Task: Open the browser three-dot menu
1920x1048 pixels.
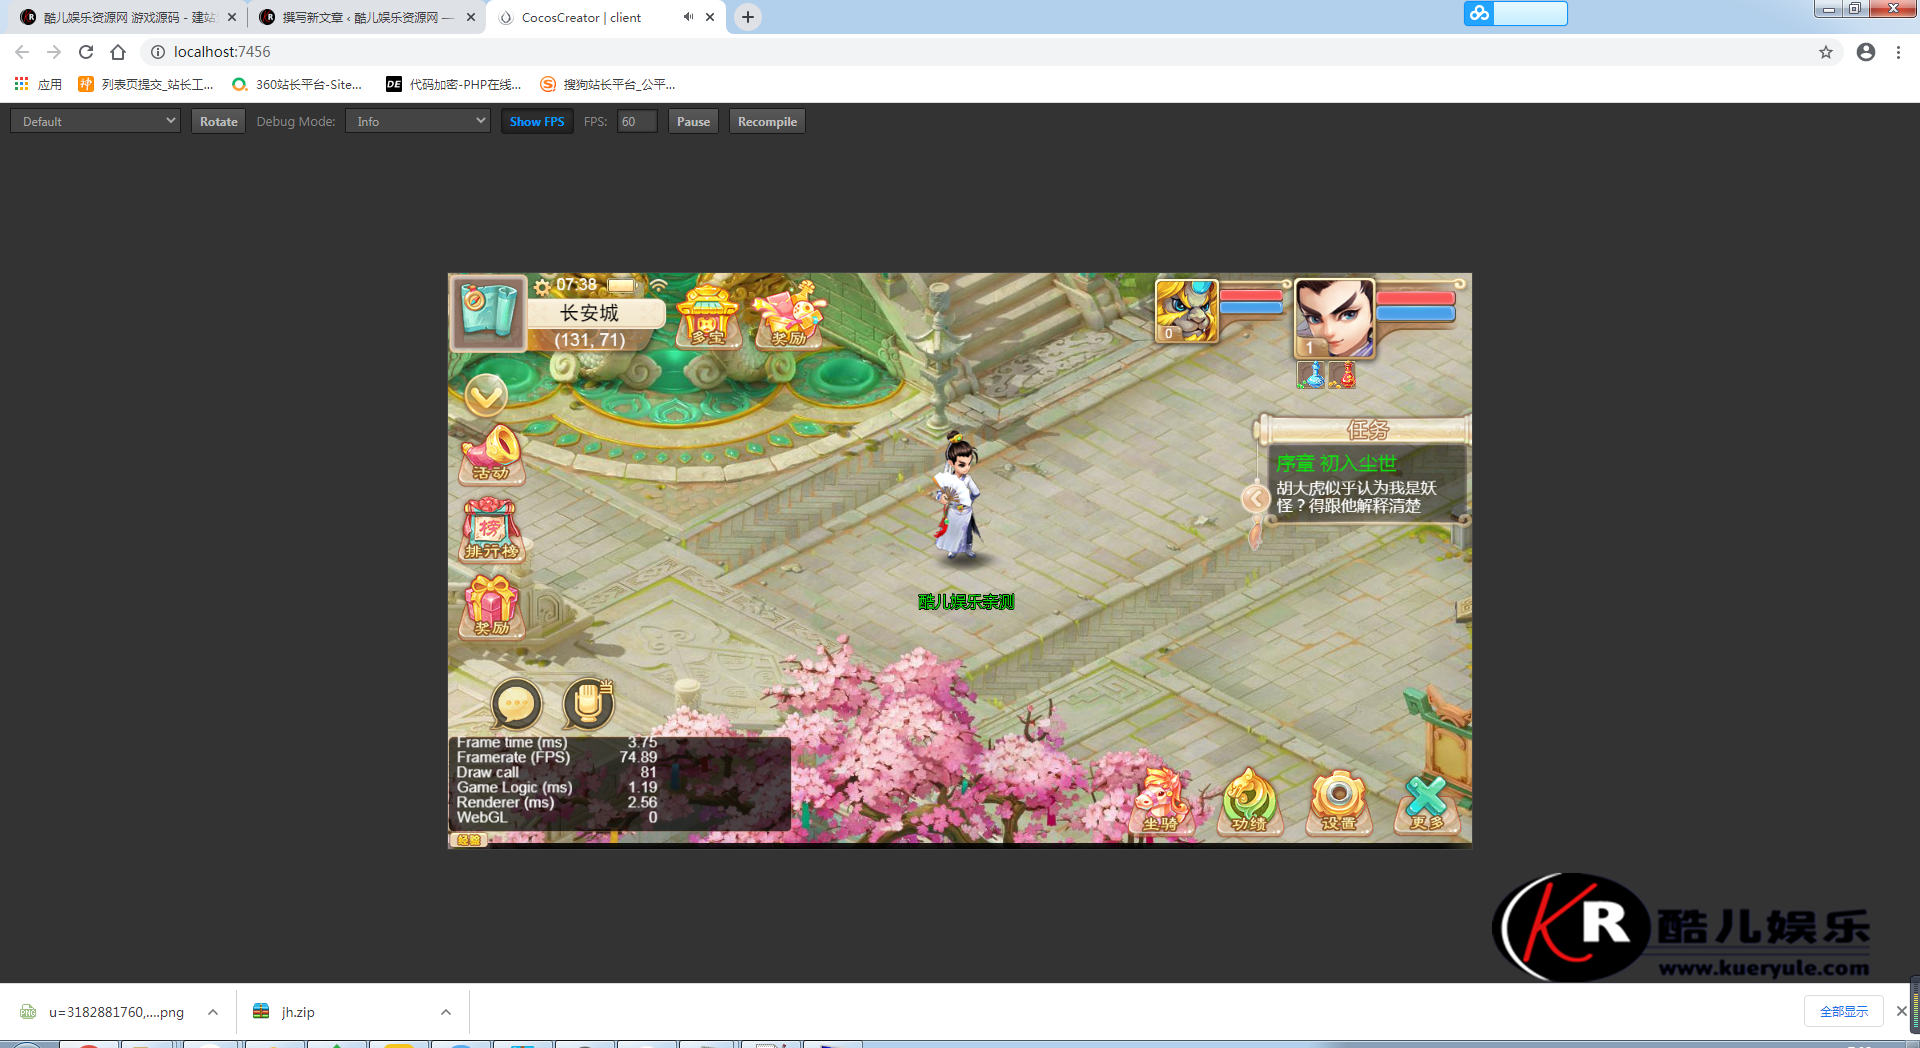Action: 1898,52
